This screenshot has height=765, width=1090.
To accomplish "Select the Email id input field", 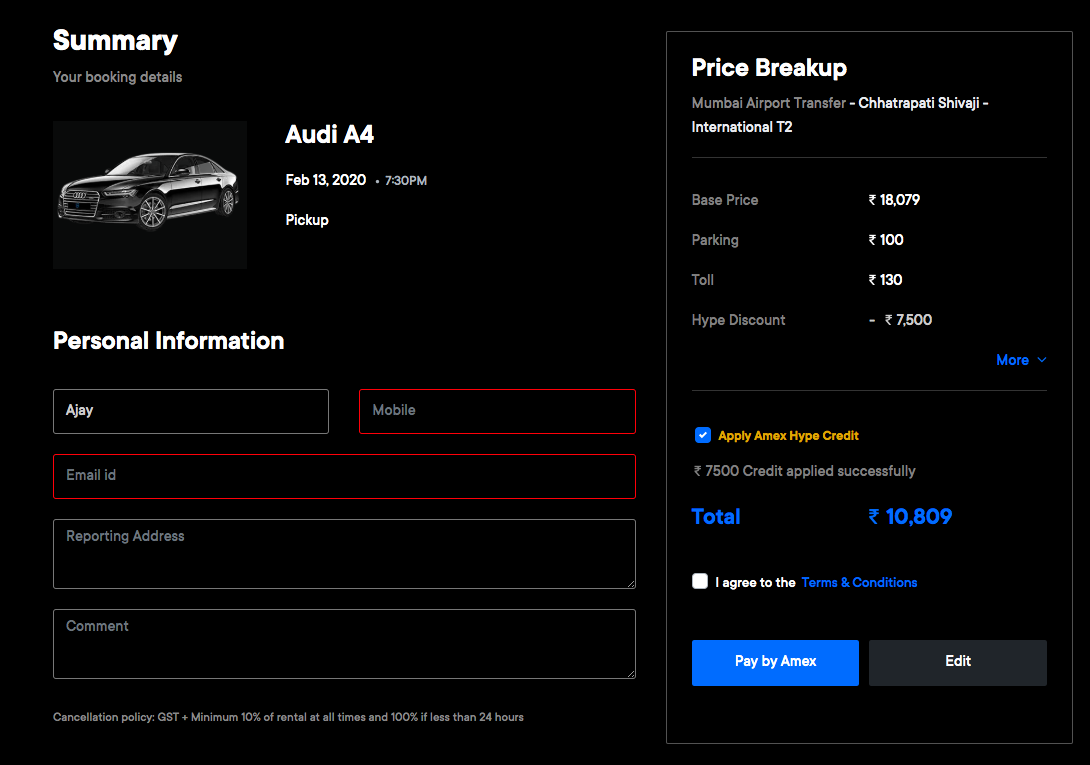I will [344, 476].
